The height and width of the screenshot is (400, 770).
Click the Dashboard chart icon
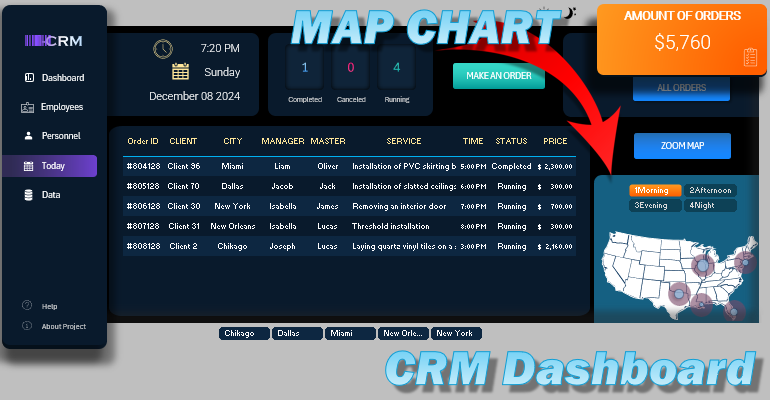29,78
